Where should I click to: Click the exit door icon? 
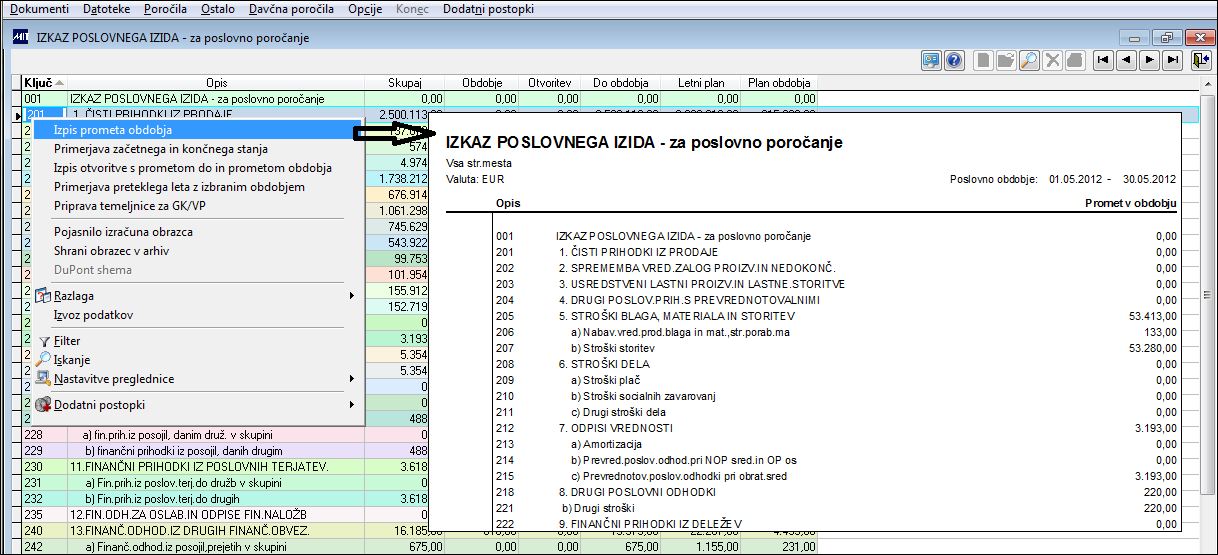[x=1201, y=60]
